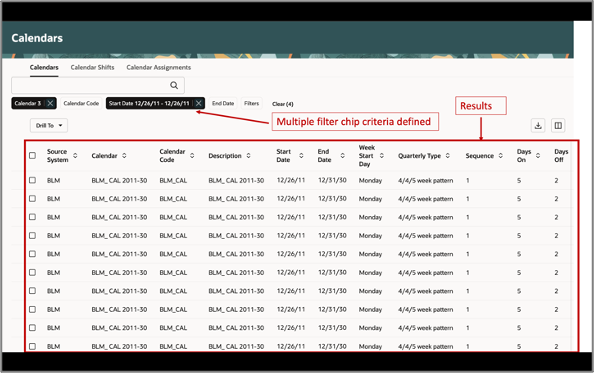Switch to the Calendar Assignments tab
594x374 pixels.
[x=159, y=67]
